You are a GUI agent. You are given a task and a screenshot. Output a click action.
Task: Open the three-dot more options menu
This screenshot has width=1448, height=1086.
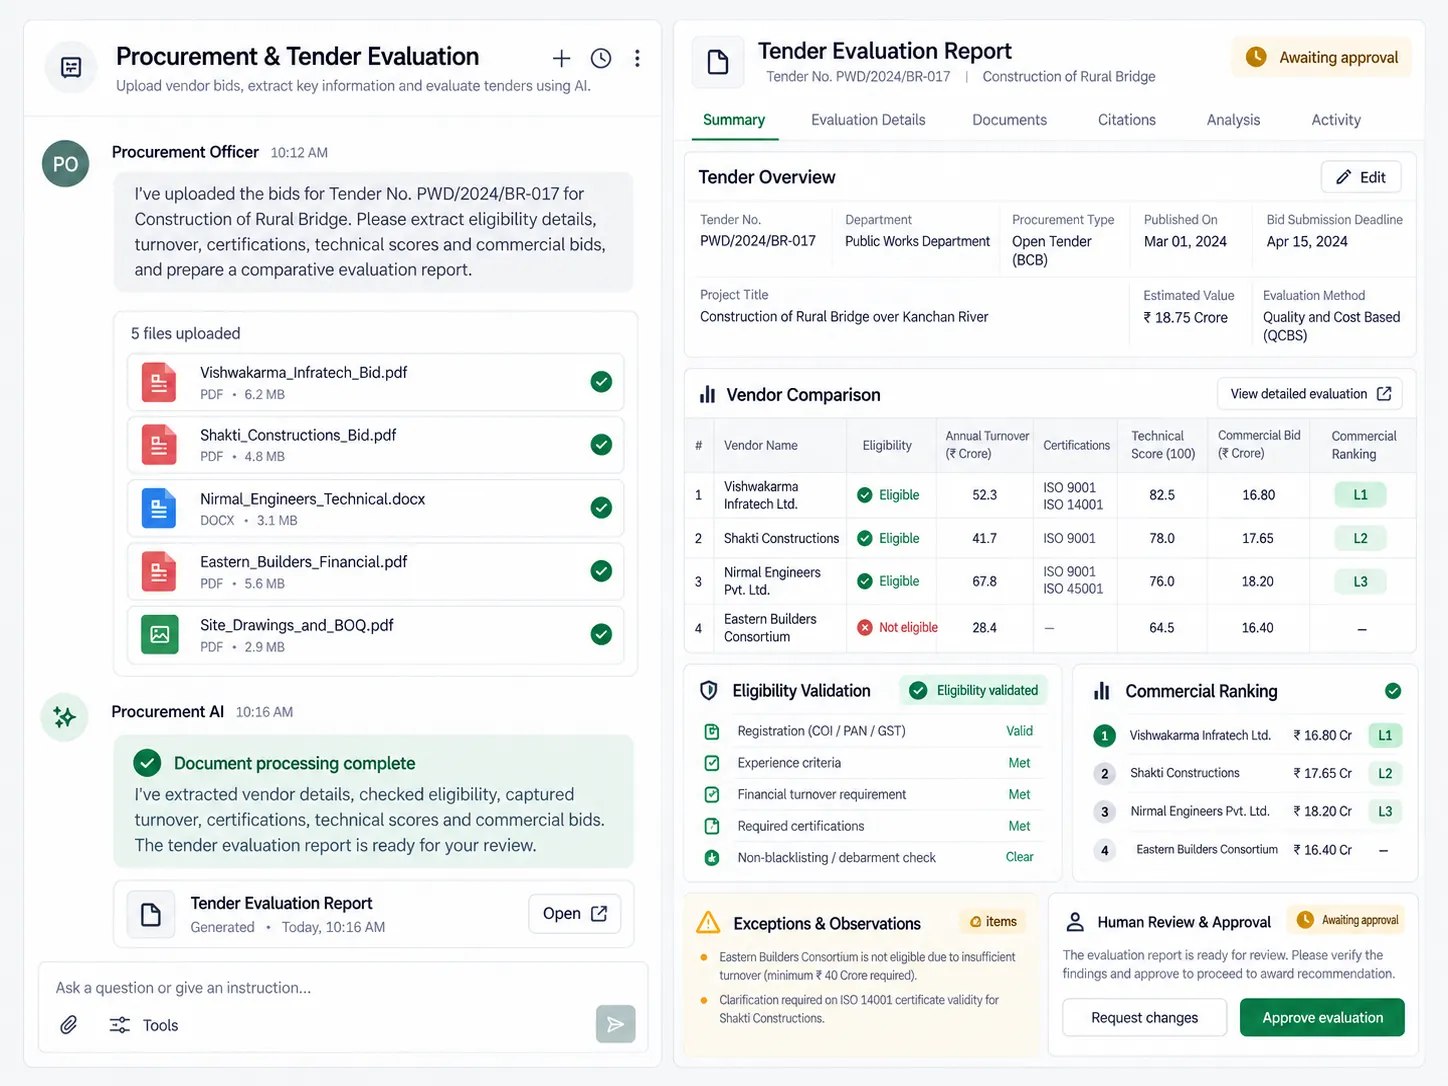tap(637, 58)
